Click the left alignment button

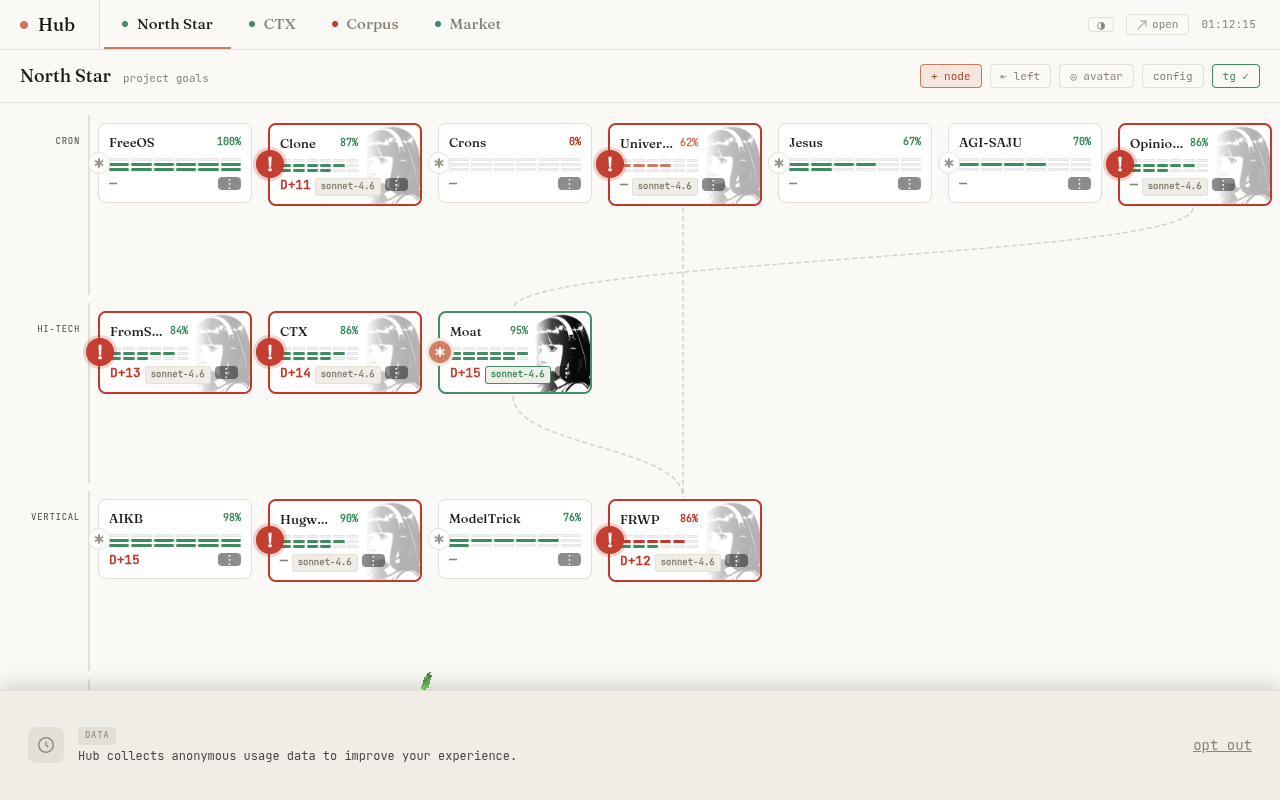coord(1020,76)
